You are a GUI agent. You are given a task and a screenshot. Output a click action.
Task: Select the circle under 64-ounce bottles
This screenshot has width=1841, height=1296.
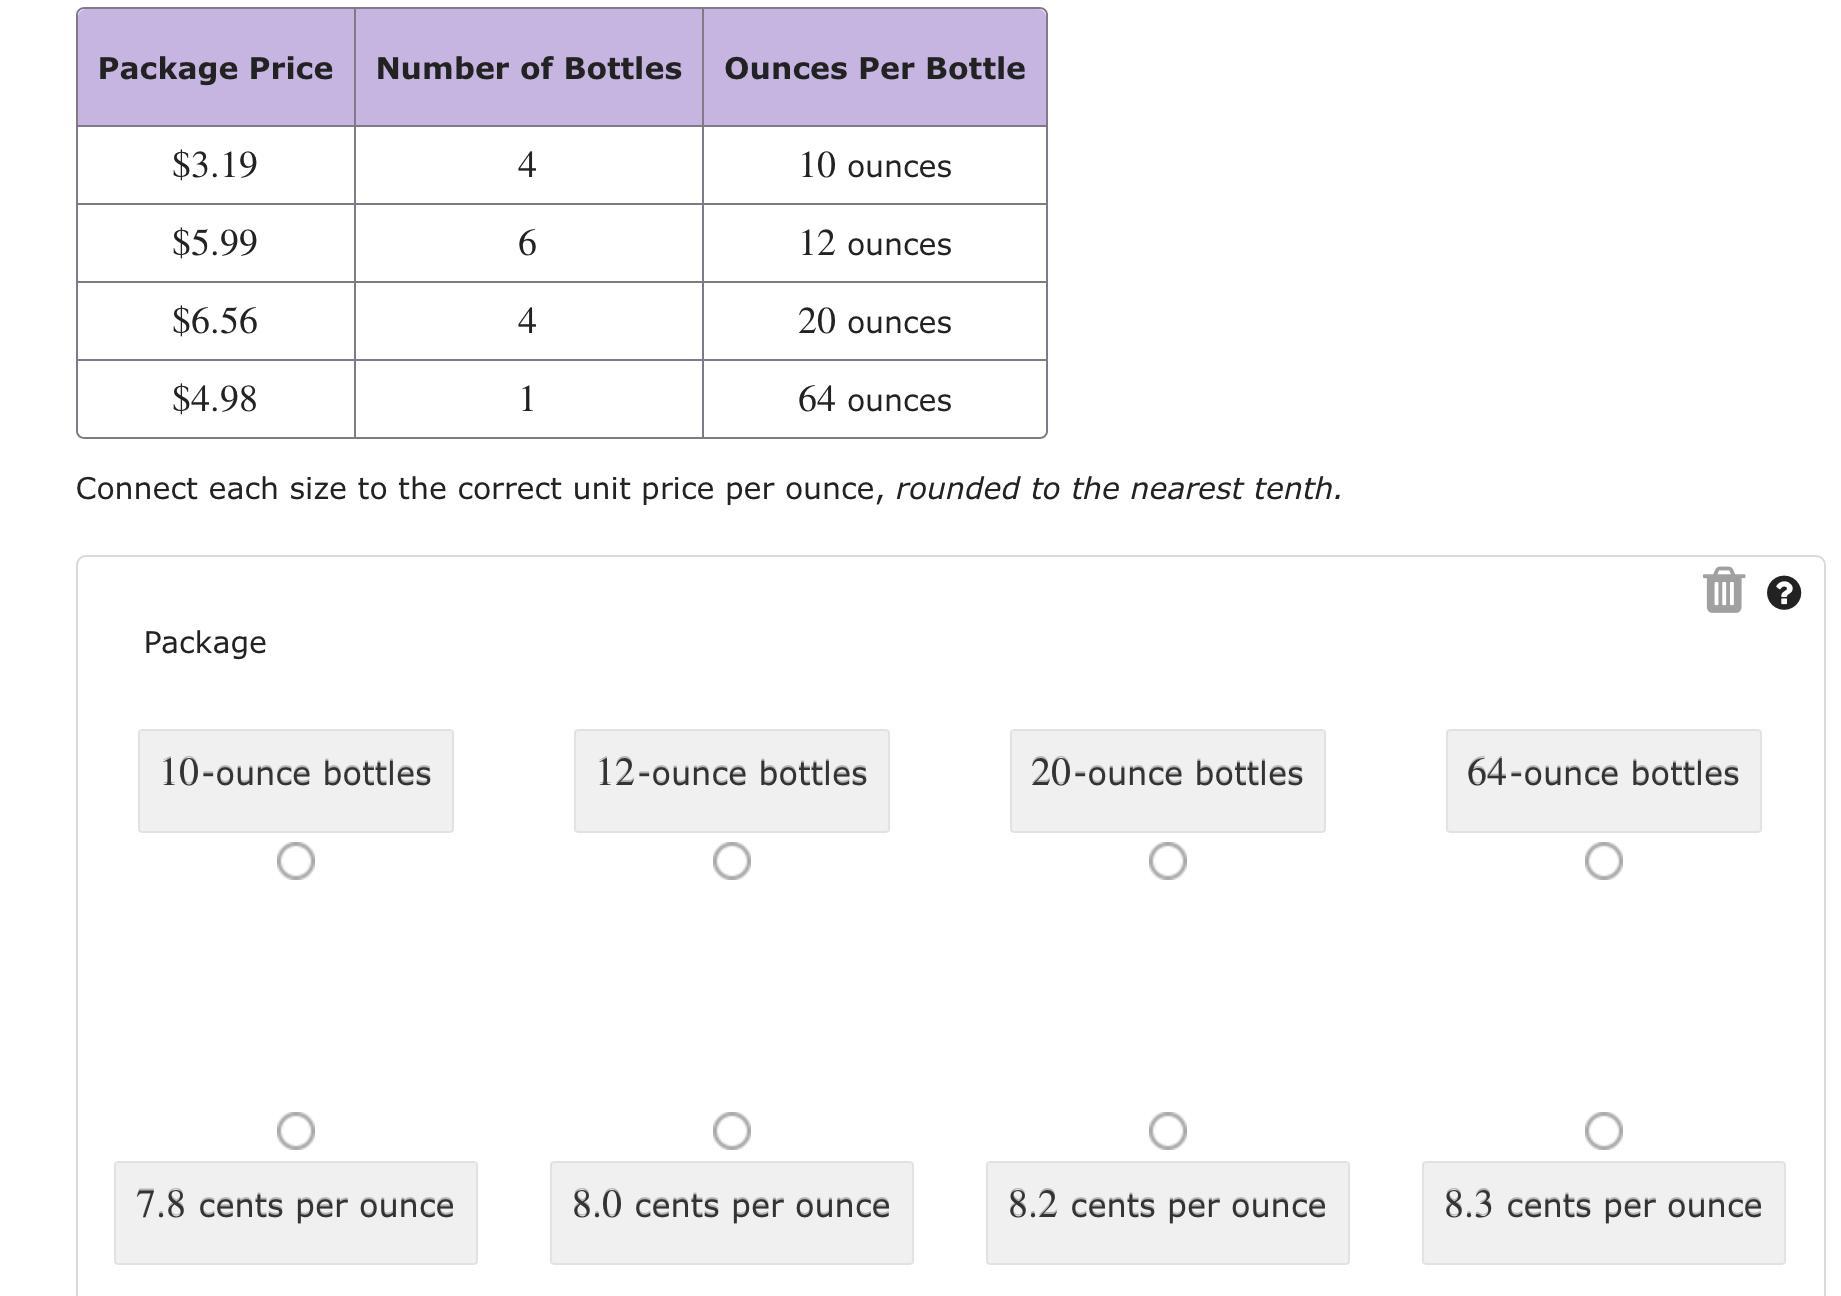point(1604,861)
